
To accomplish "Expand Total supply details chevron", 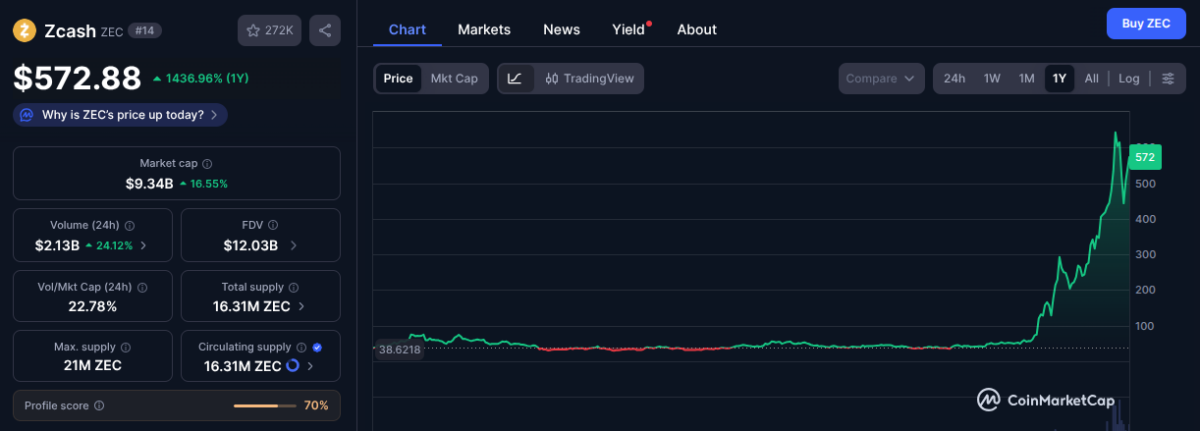I will (x=302, y=306).
